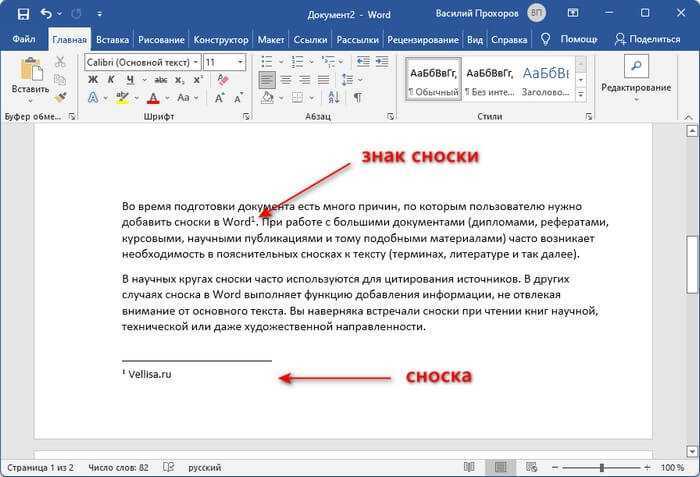Show paragraph marks ¶
Image resolution: width=700 pixels, height=477 pixels.
(358, 97)
